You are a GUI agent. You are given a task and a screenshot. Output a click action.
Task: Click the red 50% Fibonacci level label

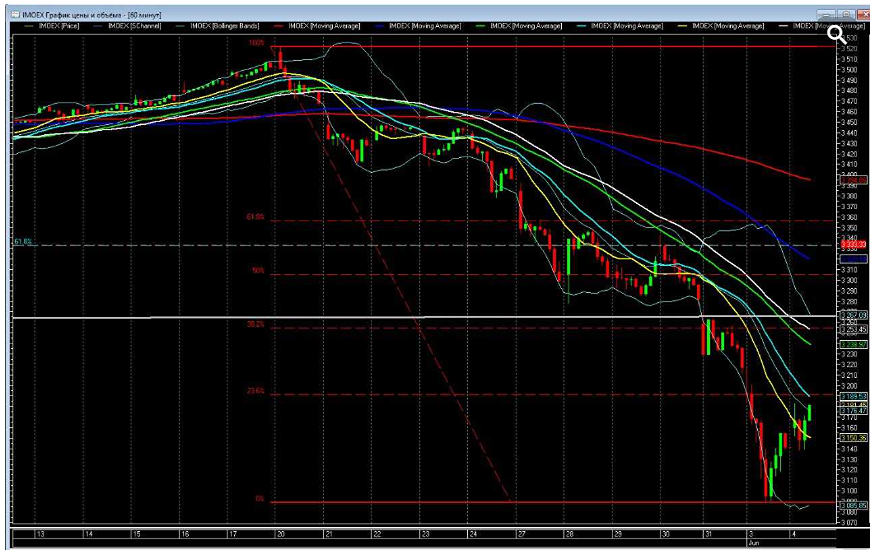pyautogui.click(x=258, y=270)
